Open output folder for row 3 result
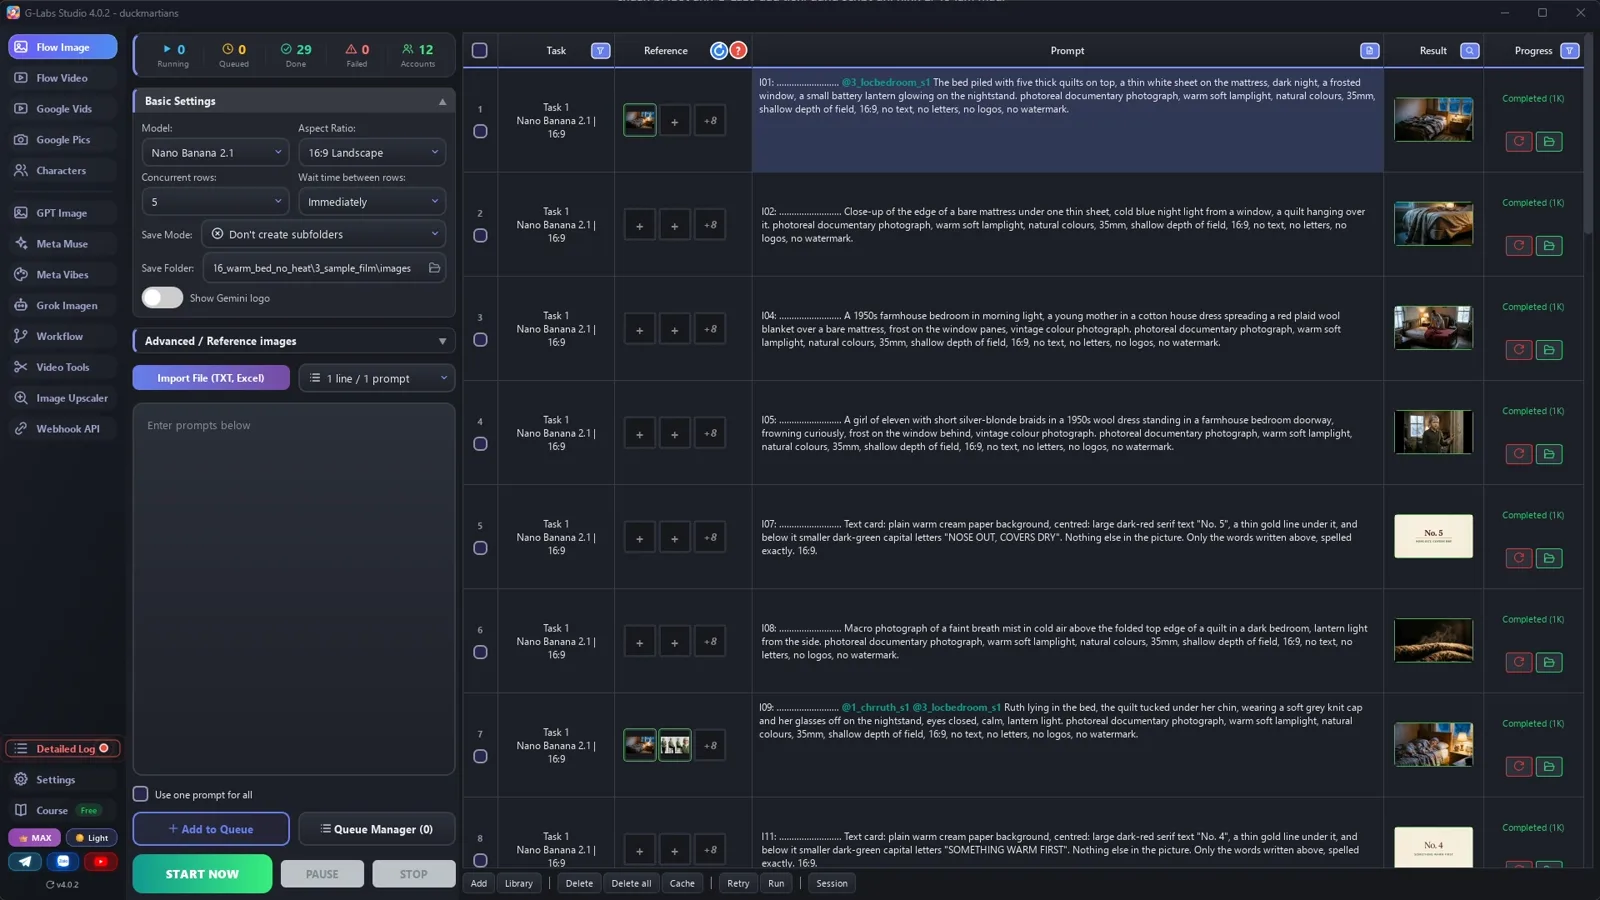 click(x=1549, y=350)
